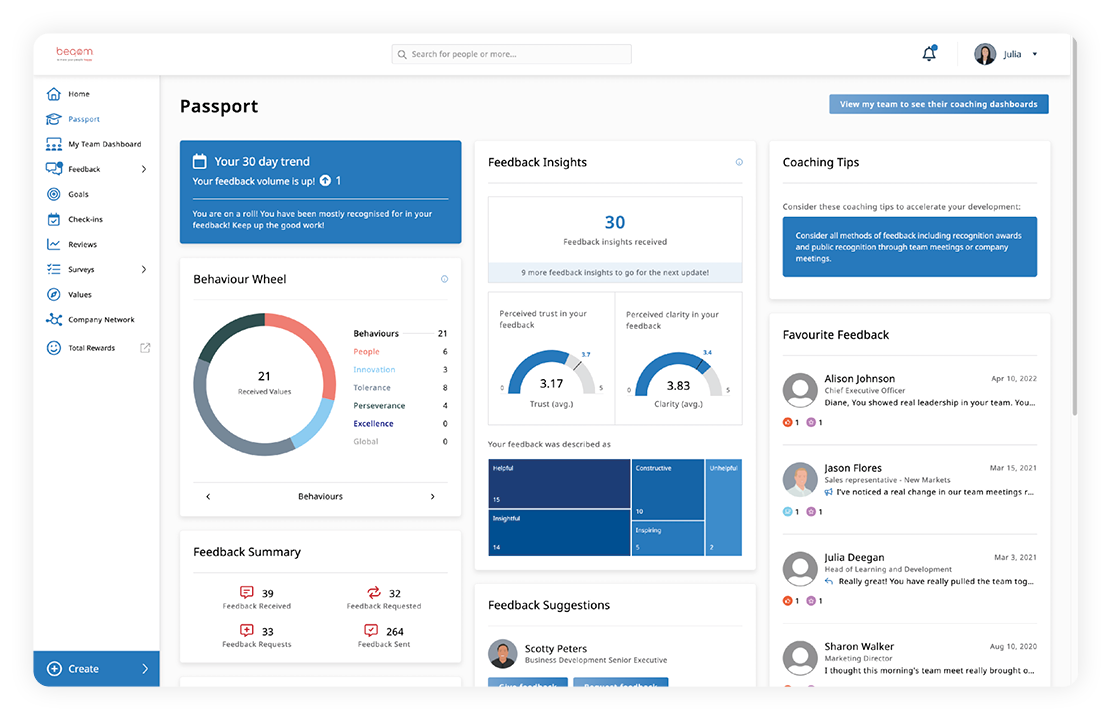This screenshot has height=720, width=1112.
Task: Click the Feedback speech bubble icon
Action: [54, 169]
